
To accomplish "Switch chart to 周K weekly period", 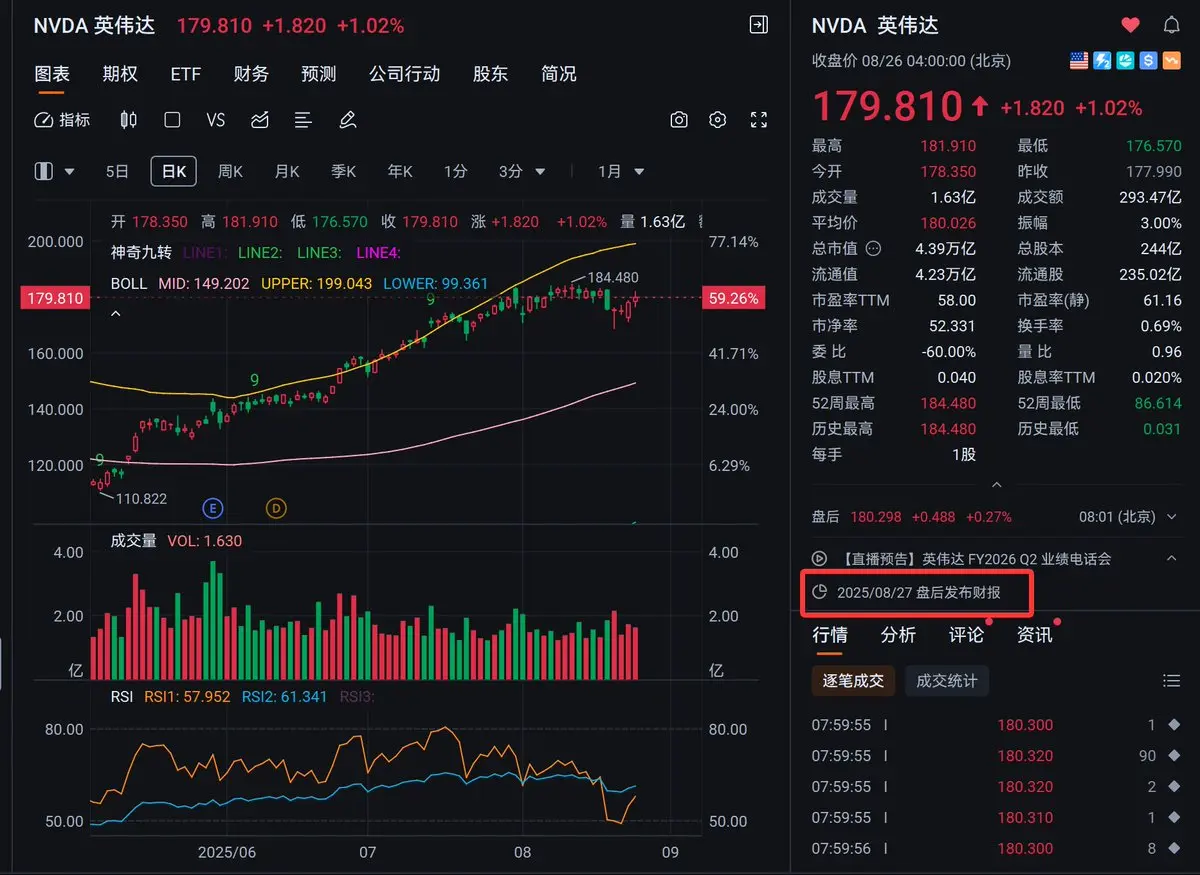I will point(230,171).
